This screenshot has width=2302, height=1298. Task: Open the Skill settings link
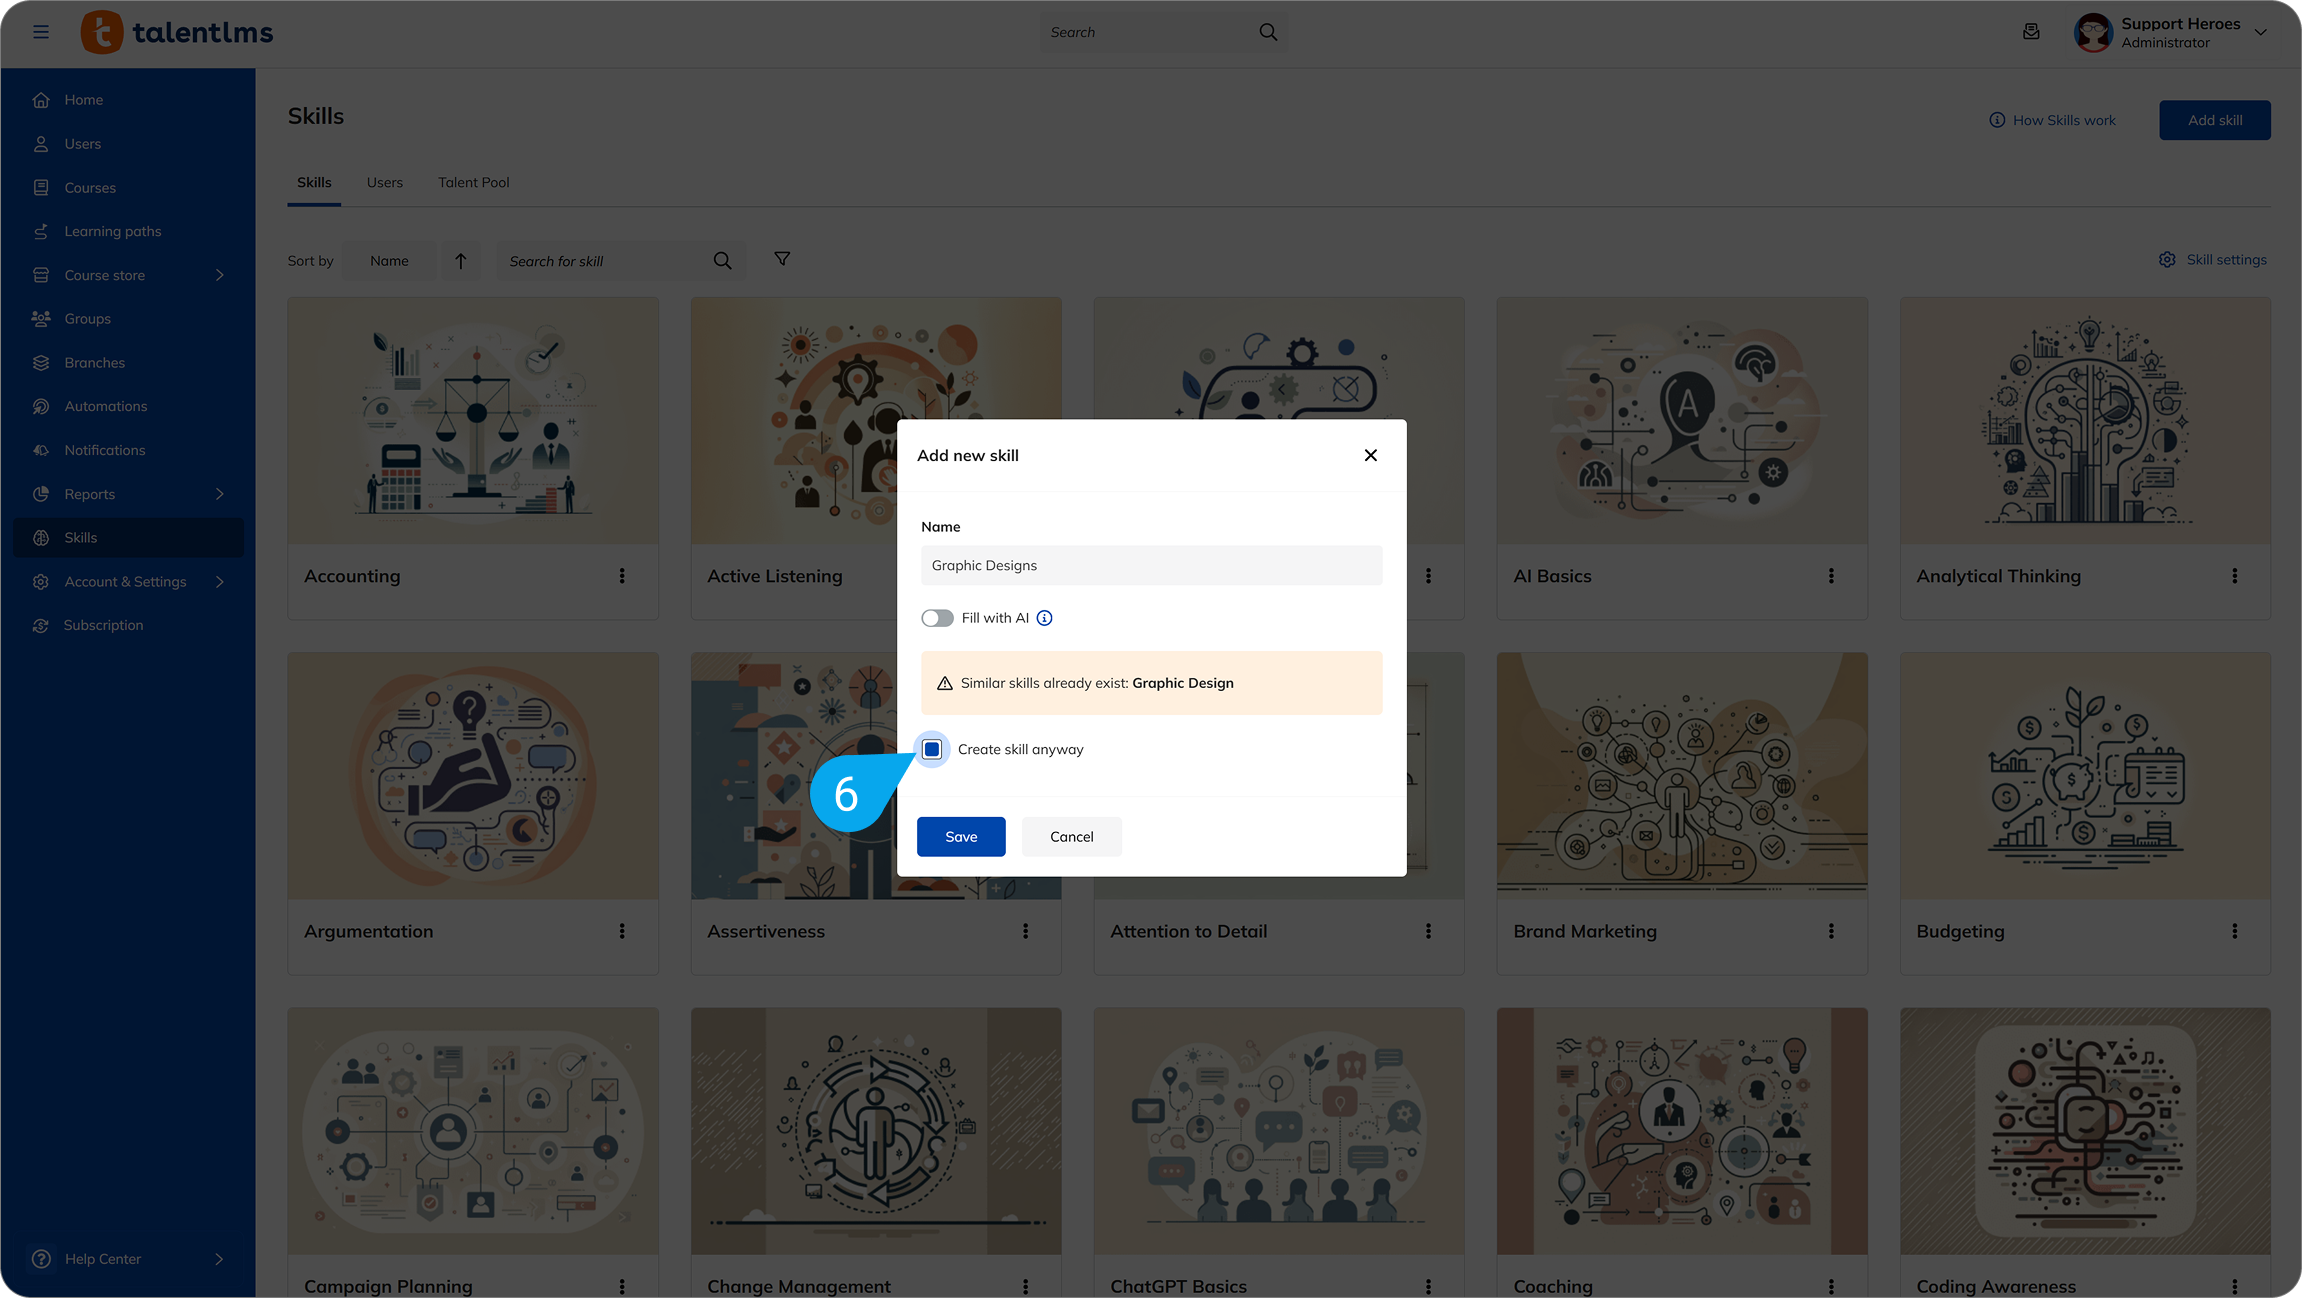coord(2213,260)
